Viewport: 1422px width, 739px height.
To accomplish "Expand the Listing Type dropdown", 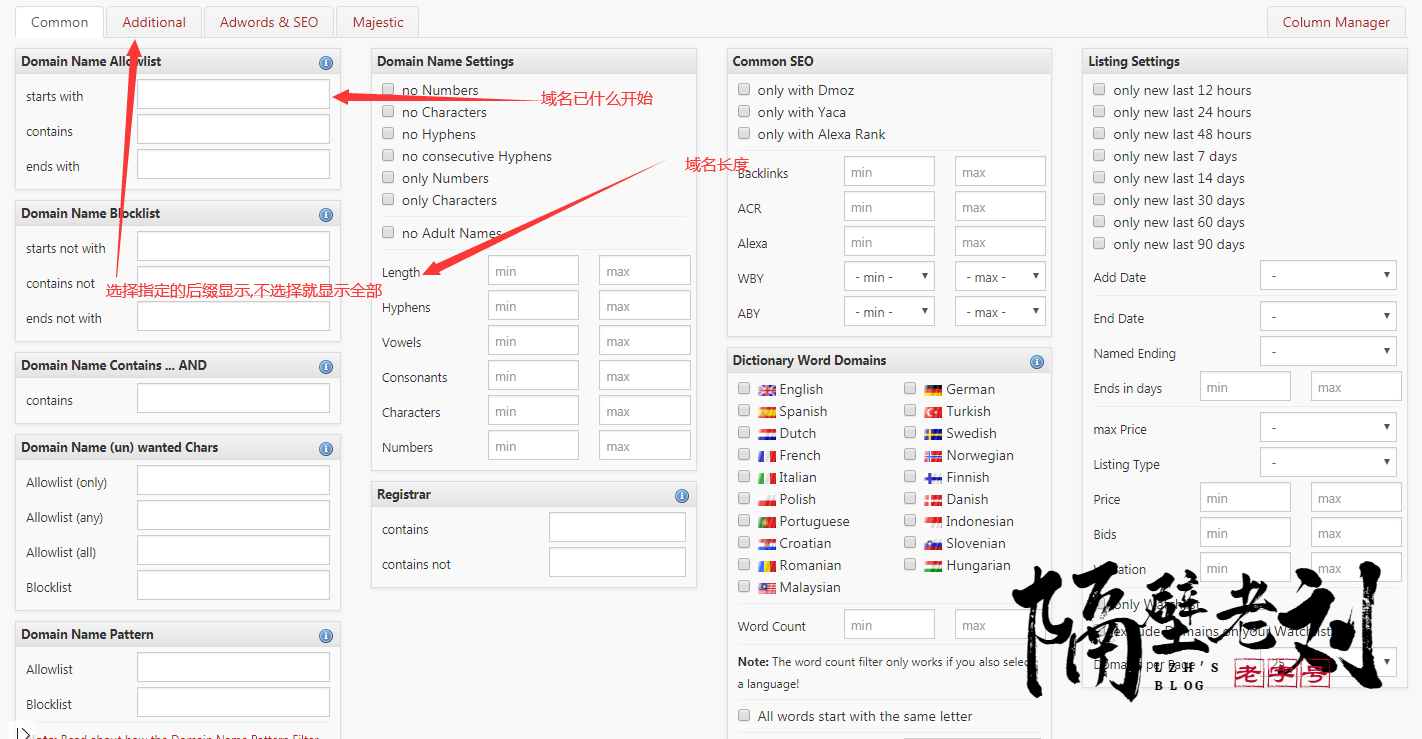I will tap(1328, 463).
